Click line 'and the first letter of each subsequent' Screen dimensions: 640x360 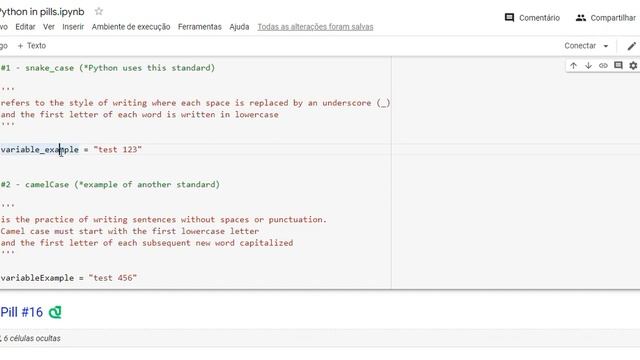[147, 243]
